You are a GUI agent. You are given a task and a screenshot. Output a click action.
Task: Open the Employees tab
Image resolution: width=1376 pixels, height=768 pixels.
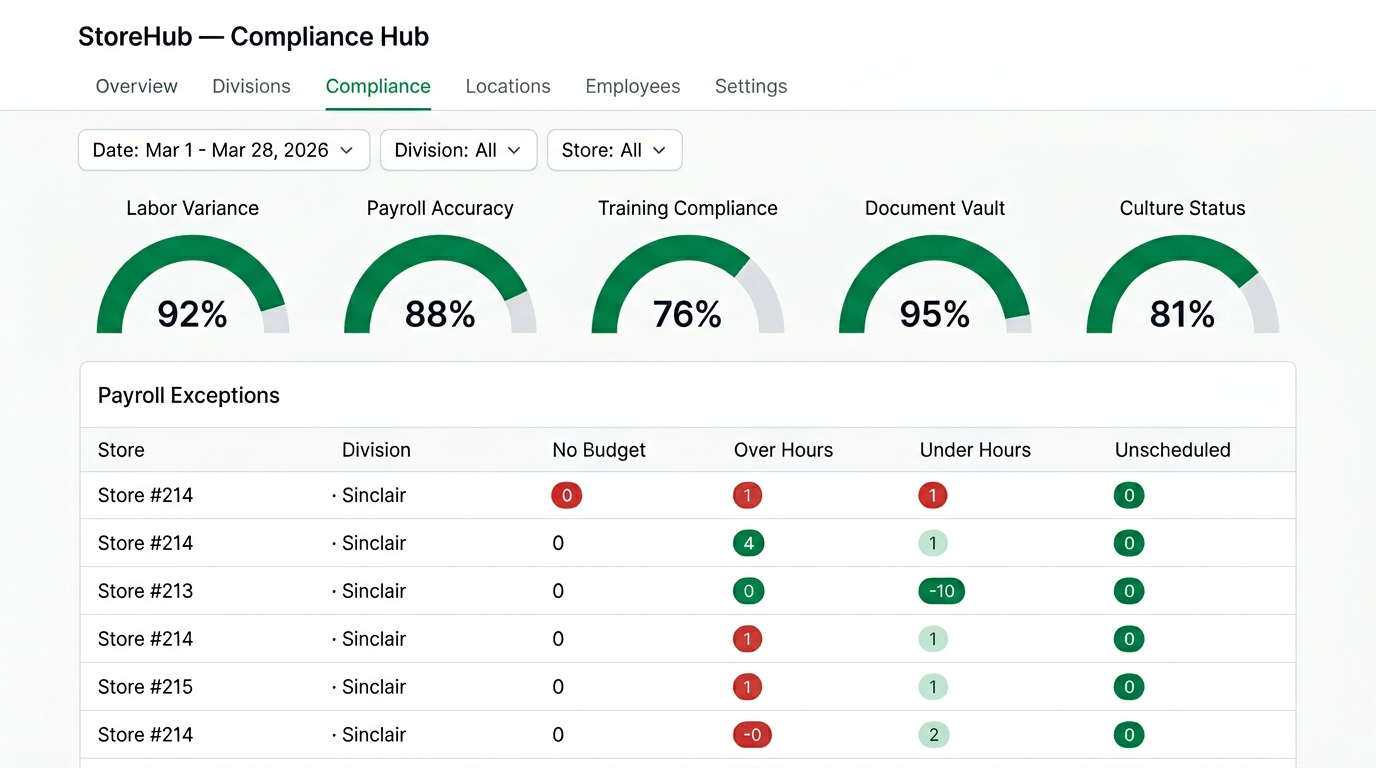(633, 86)
